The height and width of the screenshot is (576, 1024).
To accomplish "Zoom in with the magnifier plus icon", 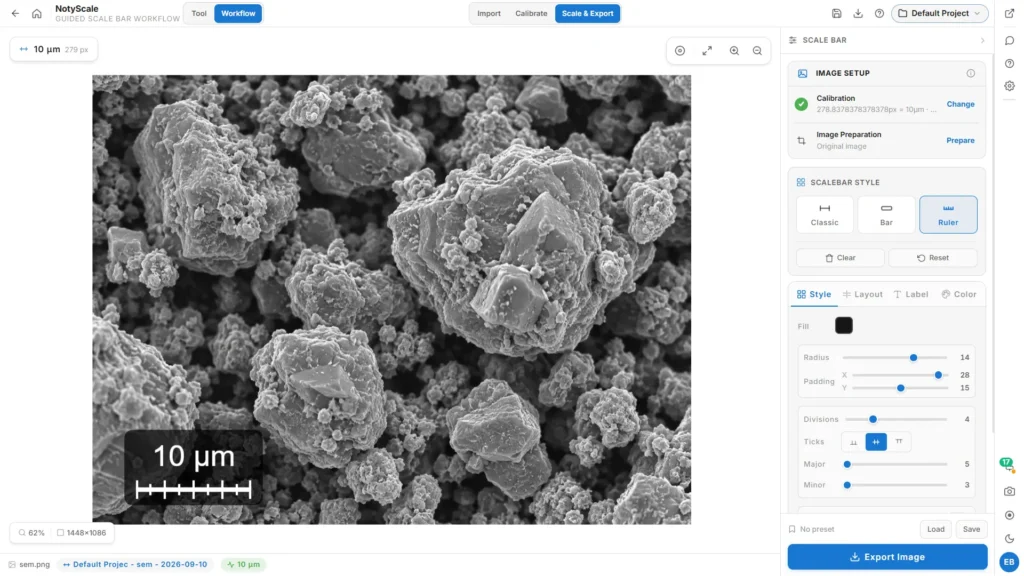I will coord(734,50).
